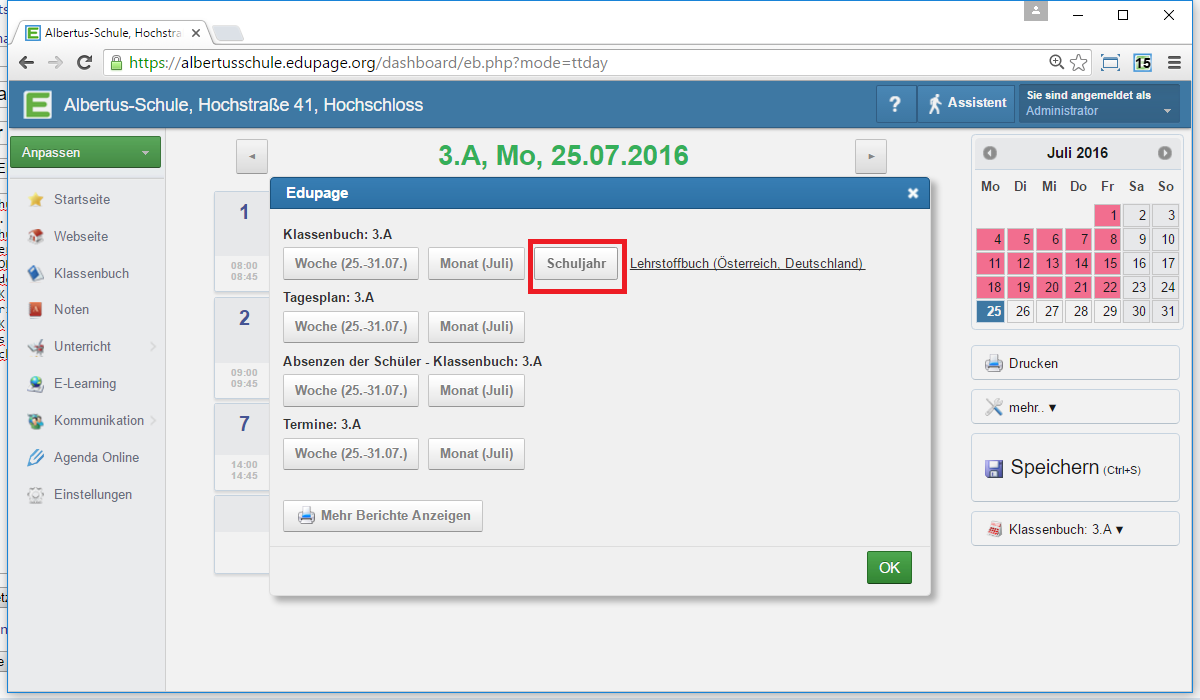Open a new browser tab

pos(228,33)
